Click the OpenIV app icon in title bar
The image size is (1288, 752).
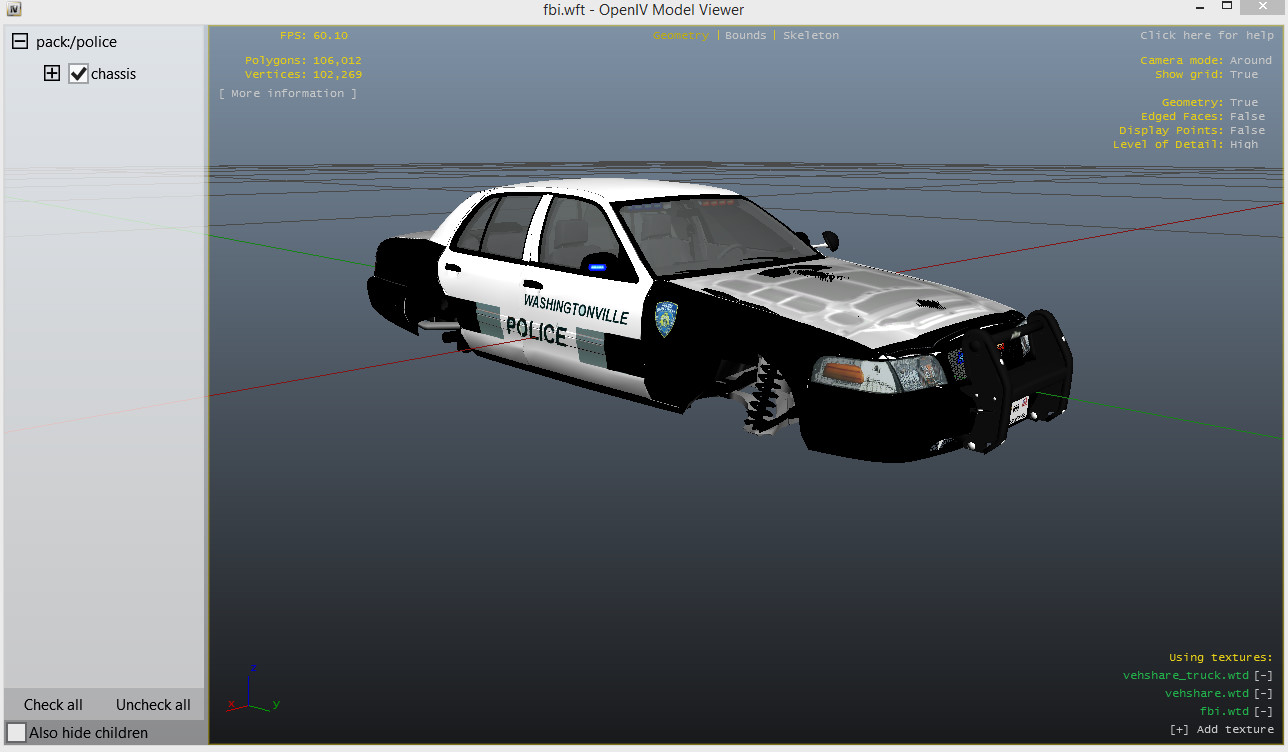[13, 10]
